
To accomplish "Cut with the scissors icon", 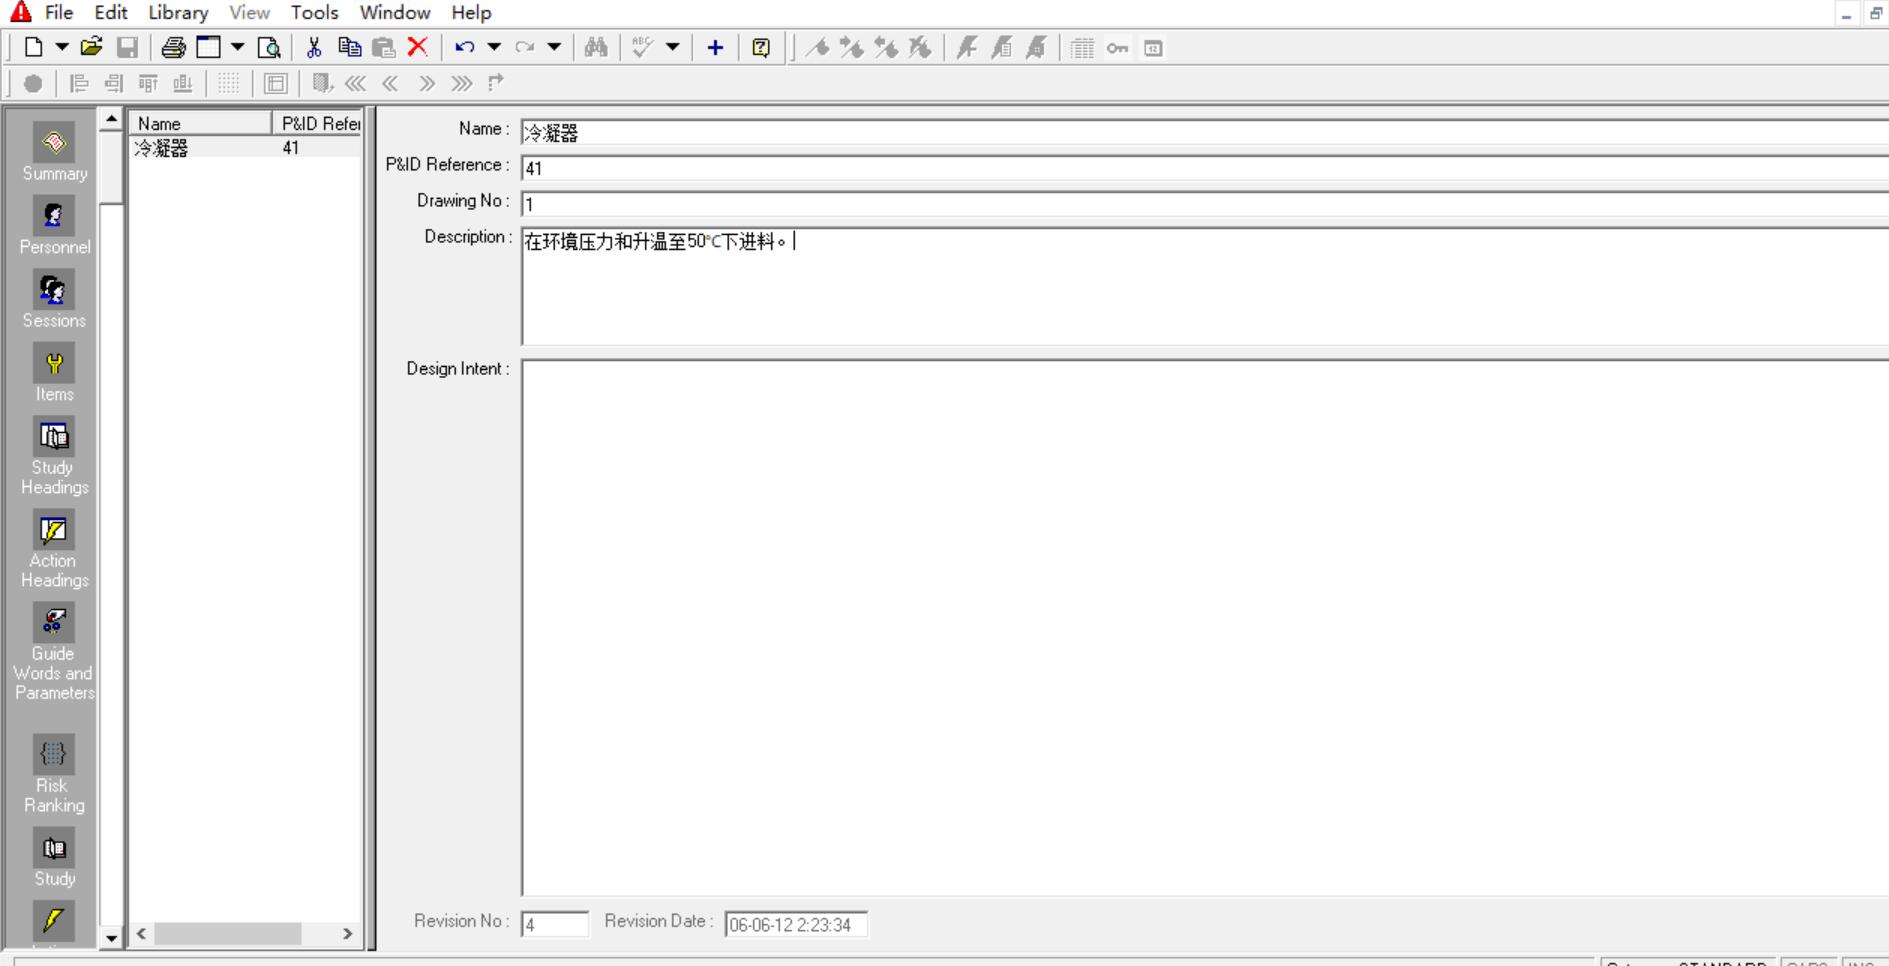I will pos(314,47).
